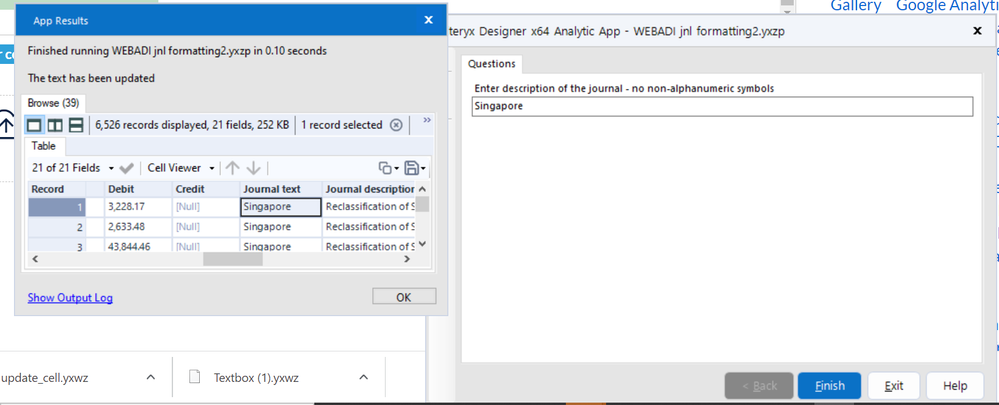Click the Journal description column header
This screenshot has height=405, width=999.
click(x=369, y=189)
